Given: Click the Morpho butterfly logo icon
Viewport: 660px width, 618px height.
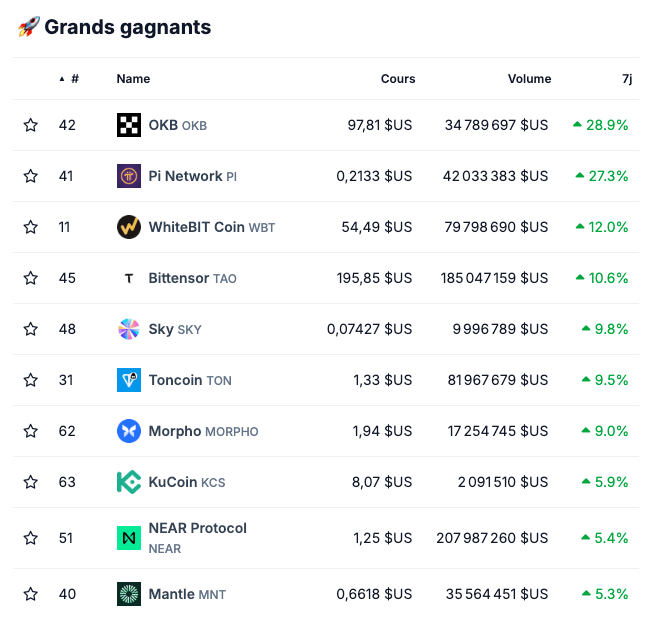Looking at the screenshot, I should tap(129, 431).
